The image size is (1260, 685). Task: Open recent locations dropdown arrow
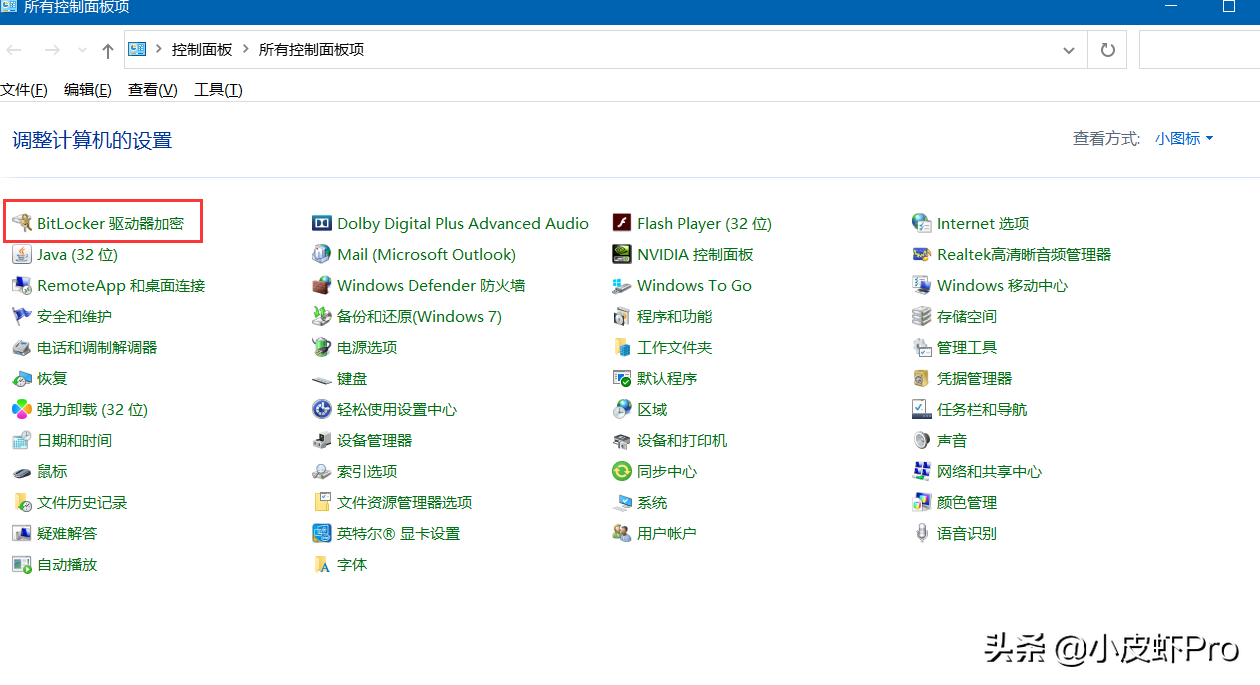82,50
